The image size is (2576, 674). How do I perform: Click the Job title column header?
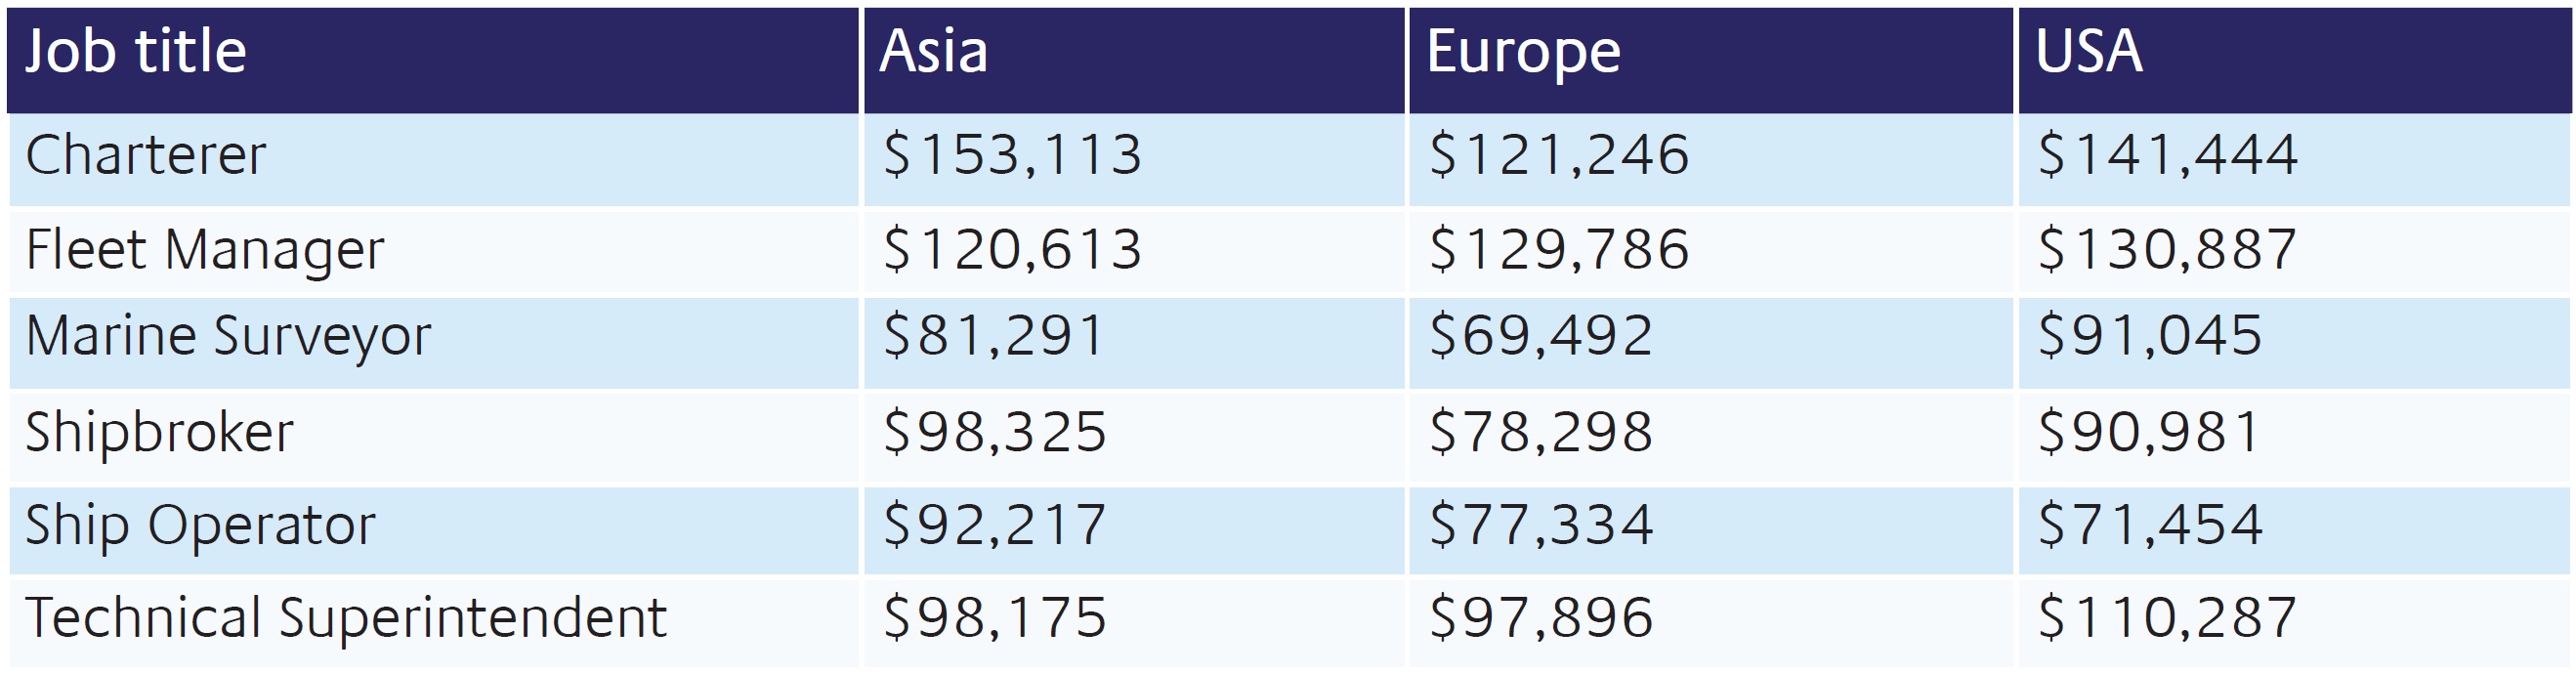136,52
